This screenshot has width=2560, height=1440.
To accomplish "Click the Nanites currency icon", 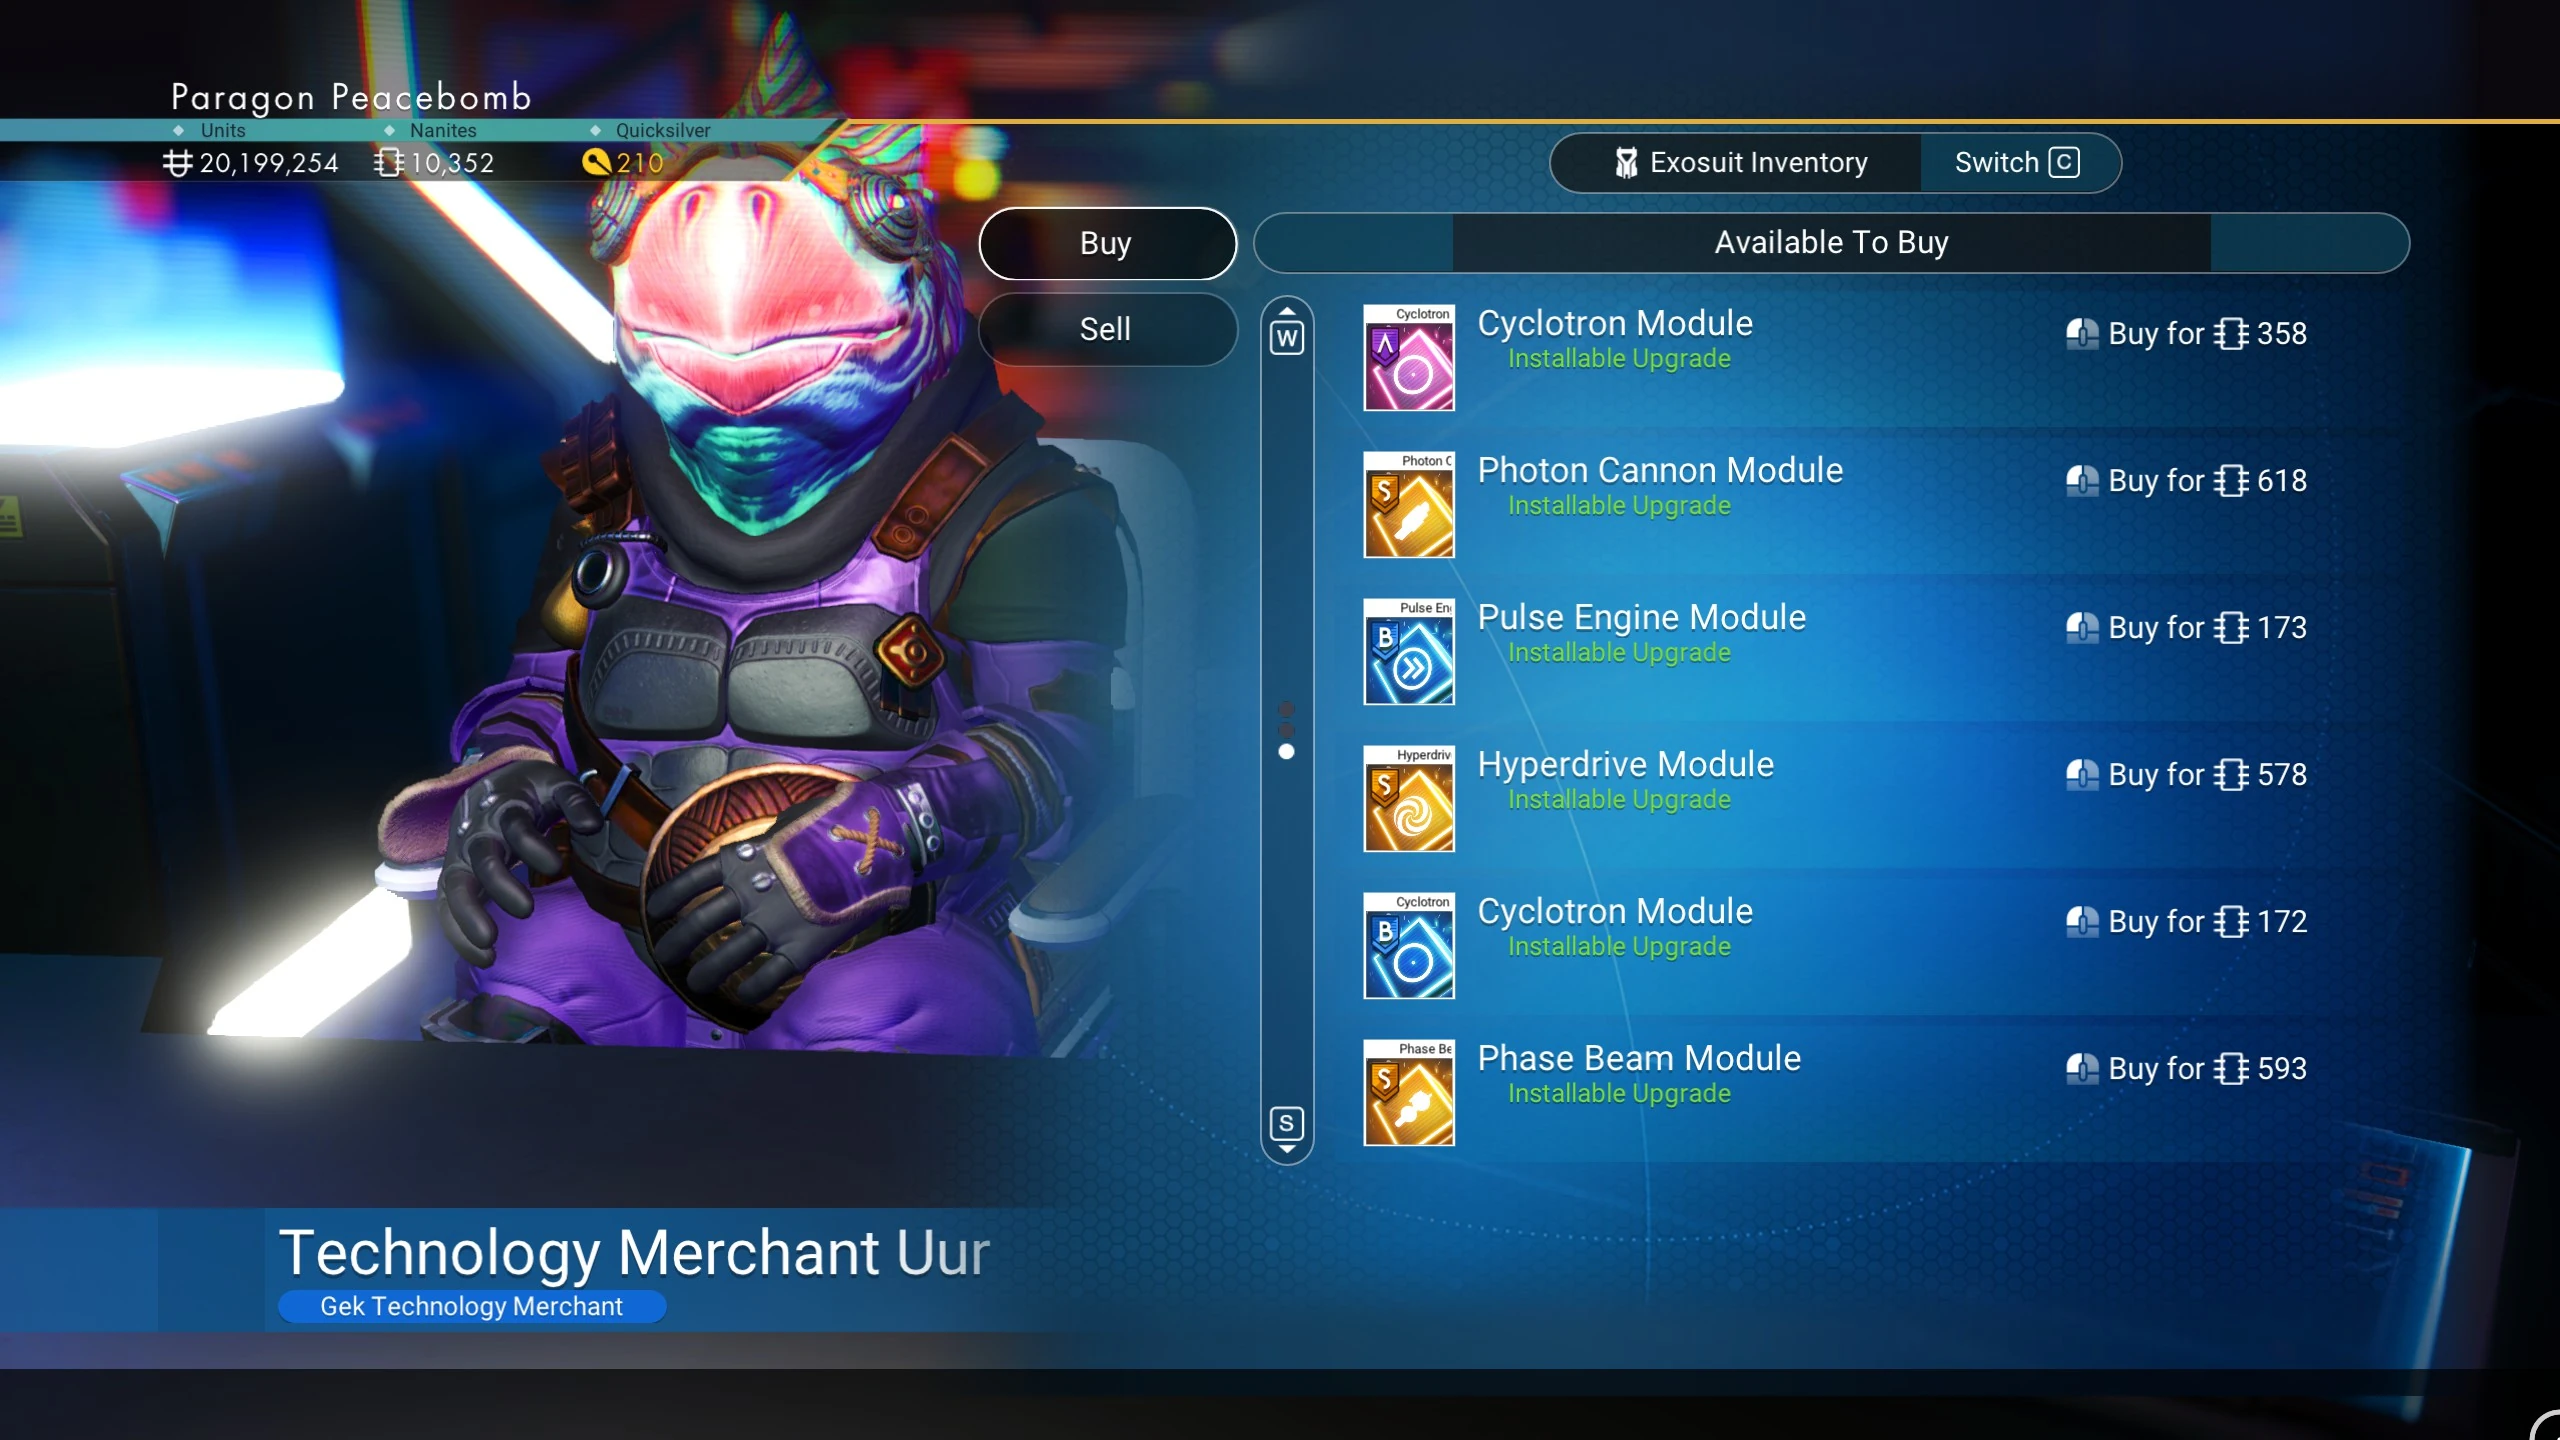I will [x=389, y=162].
